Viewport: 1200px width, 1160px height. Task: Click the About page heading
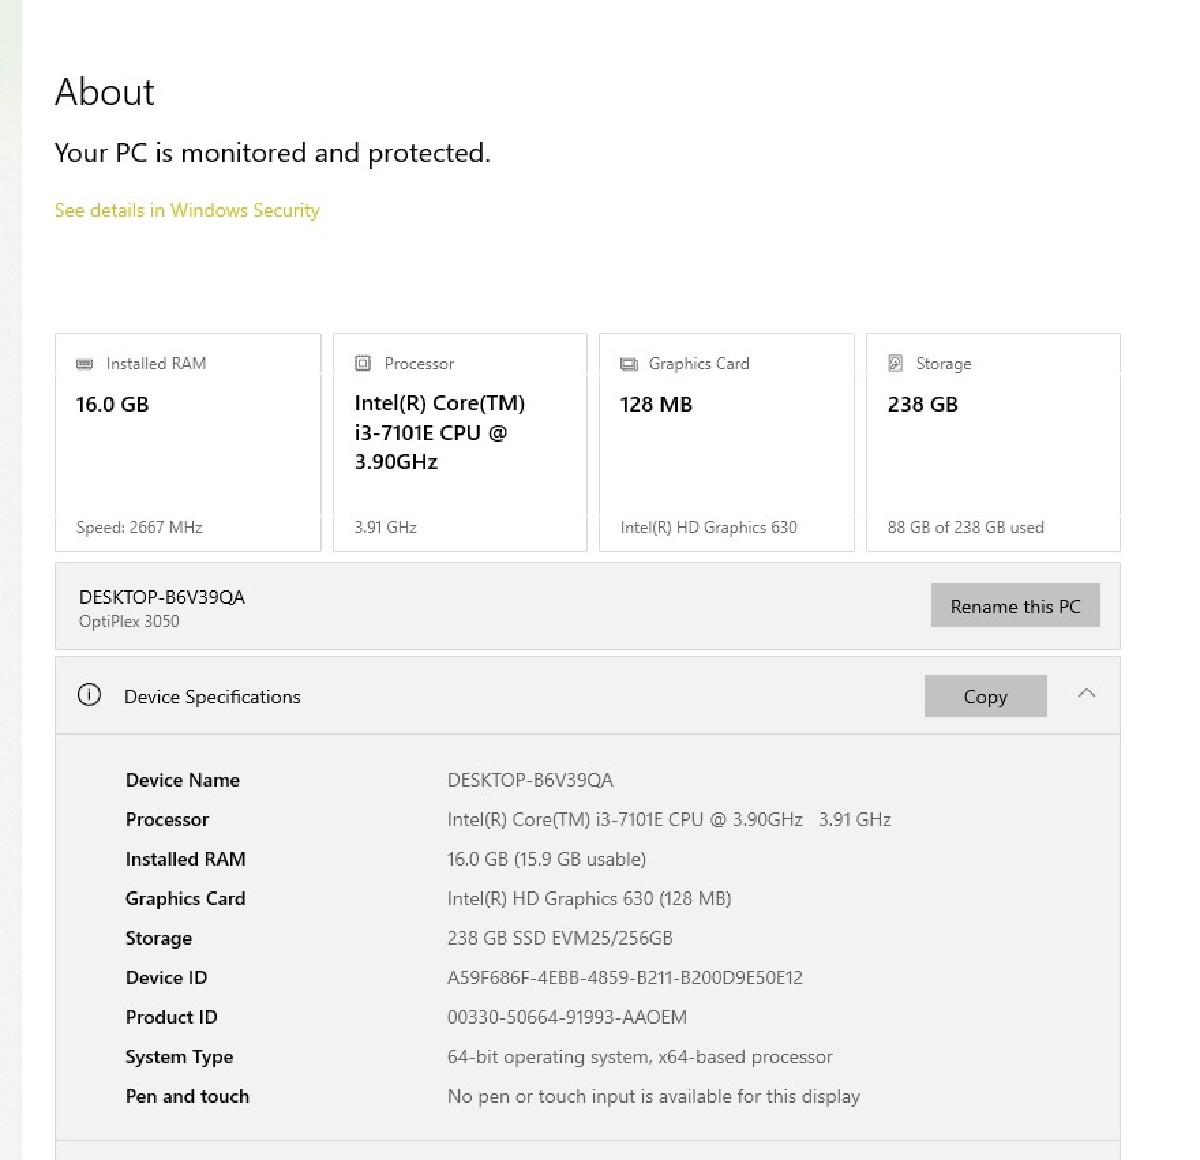point(105,92)
